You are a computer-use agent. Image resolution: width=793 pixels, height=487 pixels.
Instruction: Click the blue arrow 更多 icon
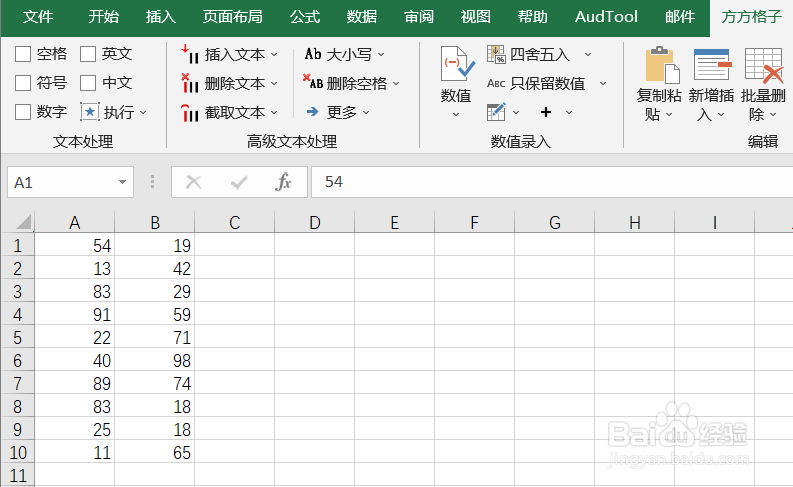point(313,111)
